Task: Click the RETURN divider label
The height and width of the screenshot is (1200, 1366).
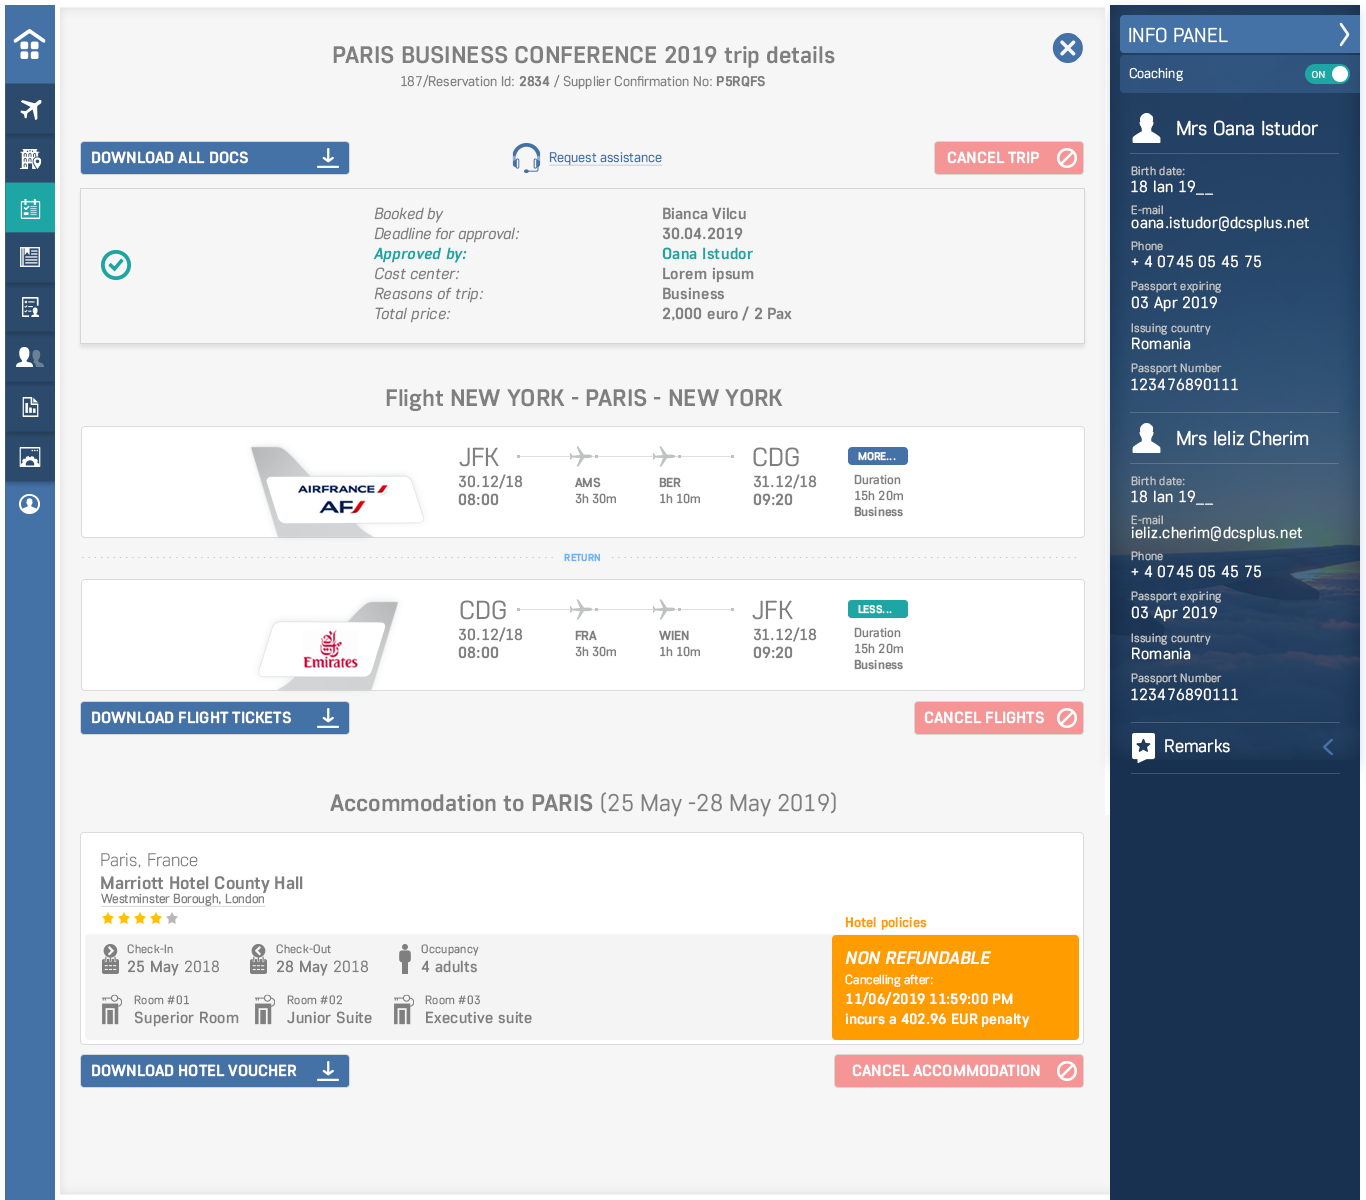Action: coord(582,558)
